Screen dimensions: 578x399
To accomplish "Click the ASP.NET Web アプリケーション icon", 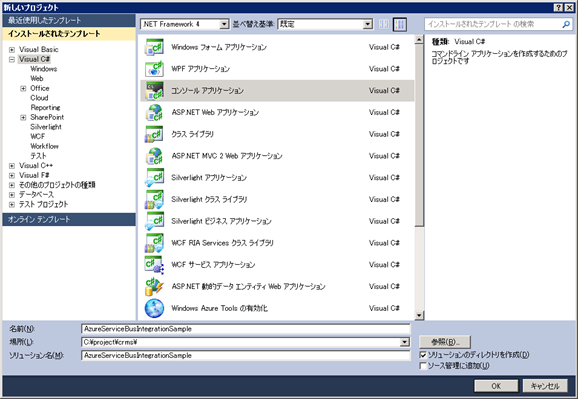I will pos(154,112).
